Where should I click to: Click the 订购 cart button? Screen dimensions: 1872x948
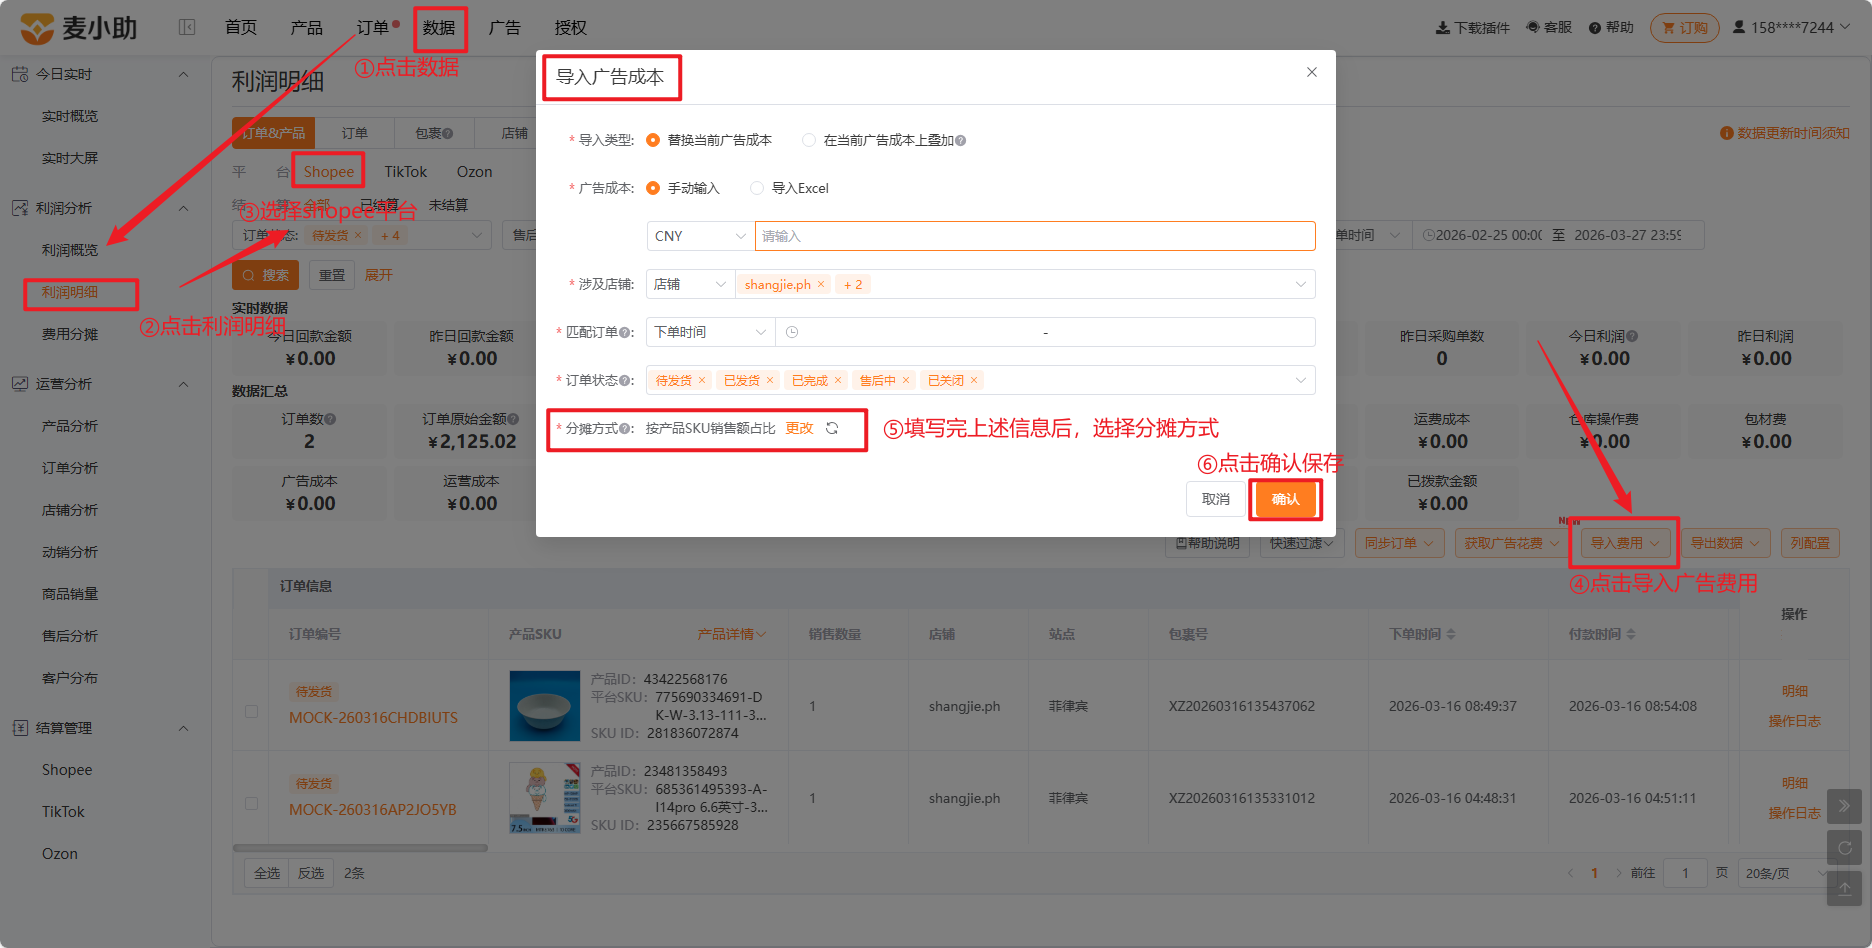1685,27
